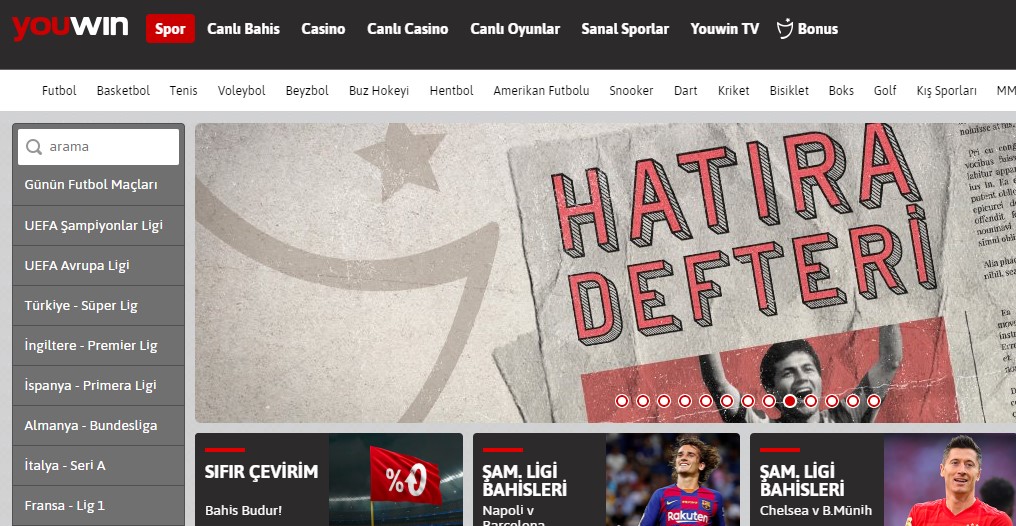
Task: Open the Chelsea v B.Münih bets card
Action: tap(883, 479)
